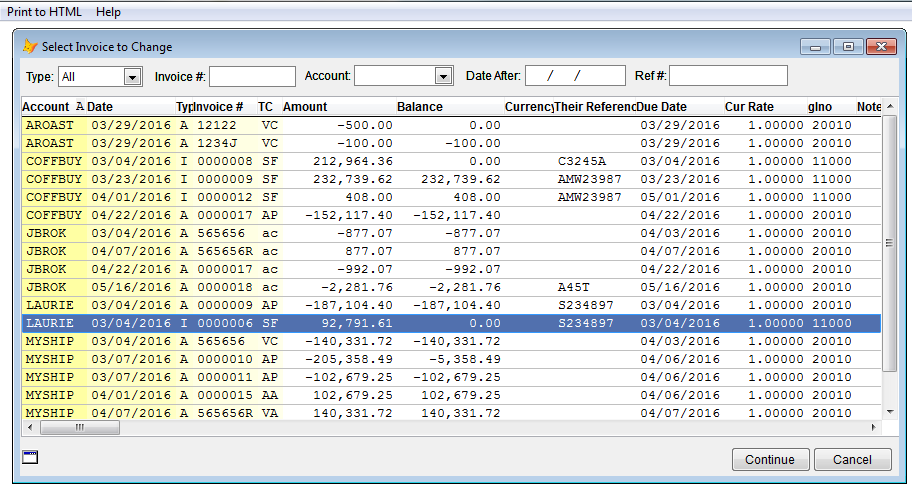Focus the Ref # input field
Image resolution: width=912 pixels, height=488 pixels.
click(x=728, y=76)
